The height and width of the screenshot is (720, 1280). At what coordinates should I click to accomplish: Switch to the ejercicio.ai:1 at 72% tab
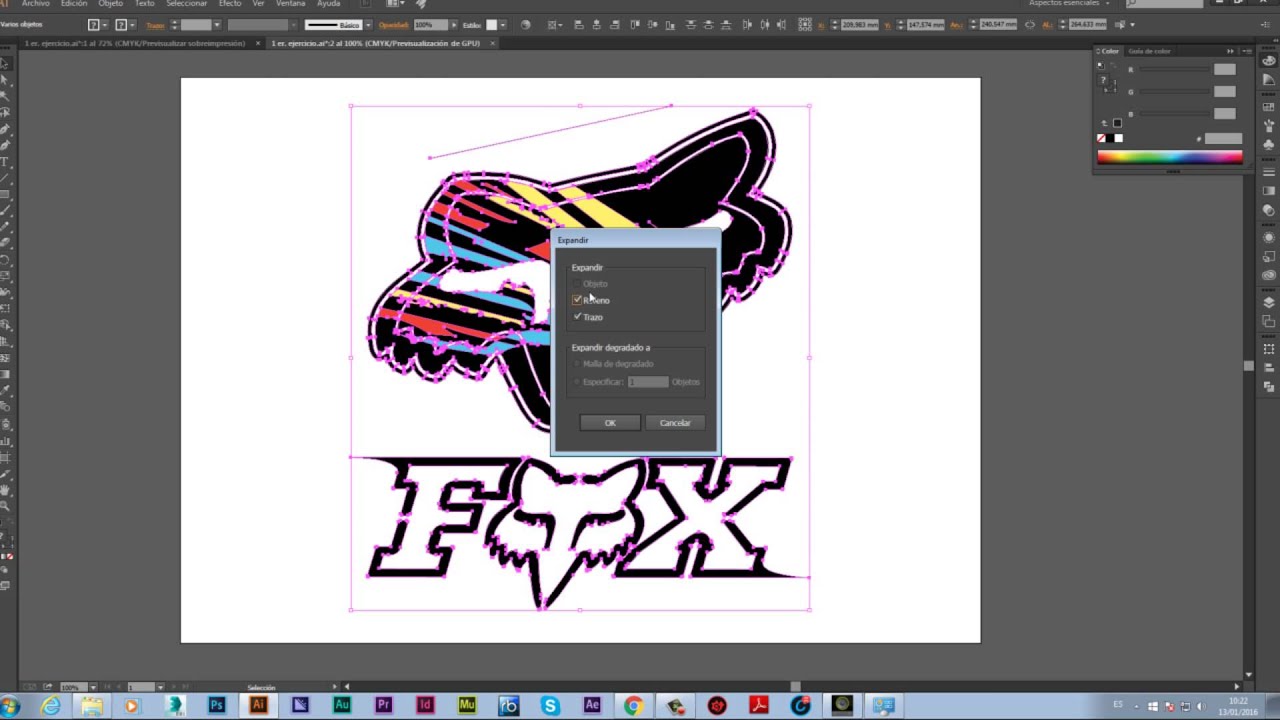[135, 44]
